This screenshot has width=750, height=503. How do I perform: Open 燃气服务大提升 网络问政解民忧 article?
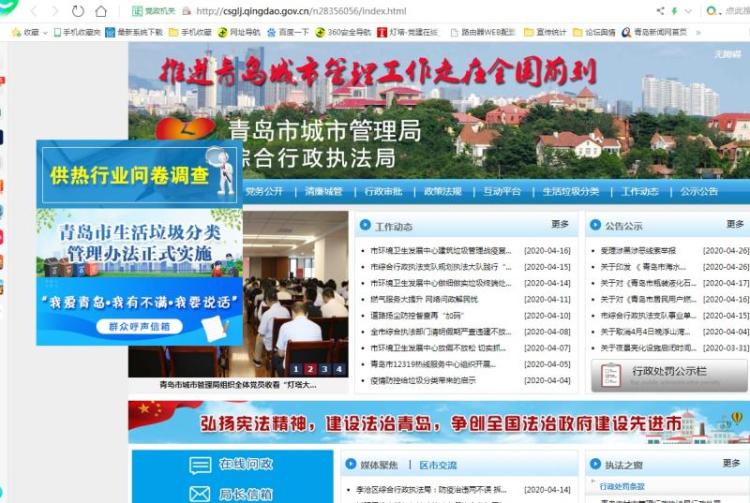424,299
